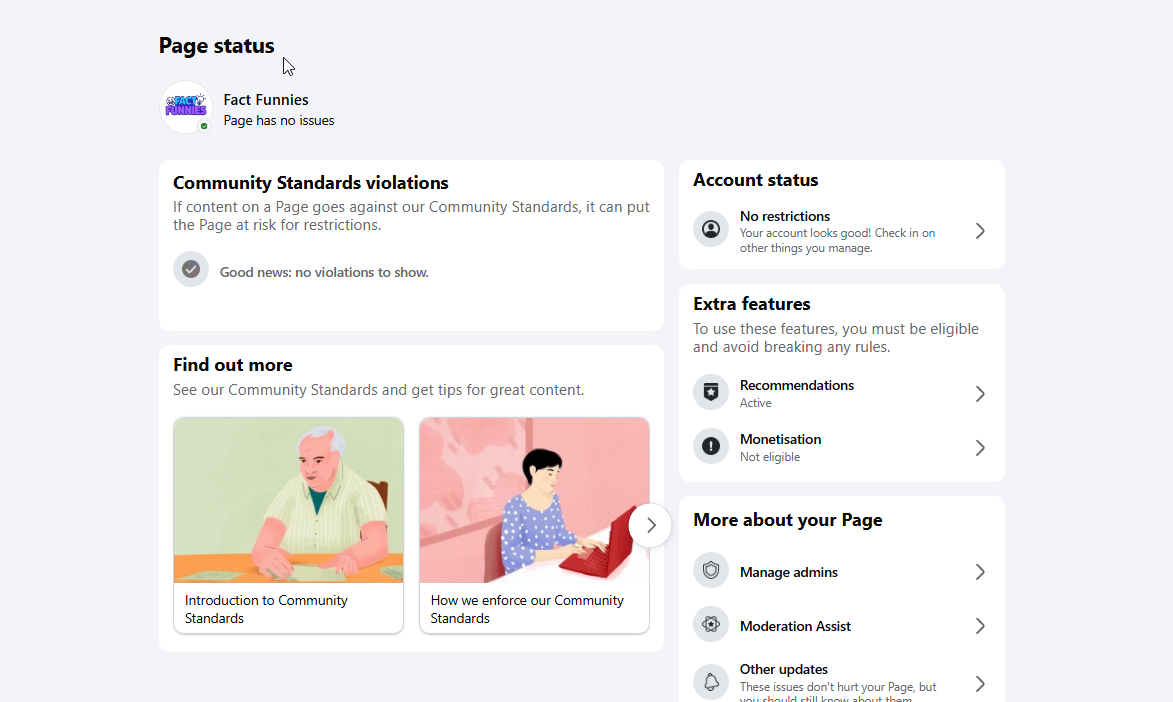Expand the Monetisation chevron arrow

click(x=980, y=448)
